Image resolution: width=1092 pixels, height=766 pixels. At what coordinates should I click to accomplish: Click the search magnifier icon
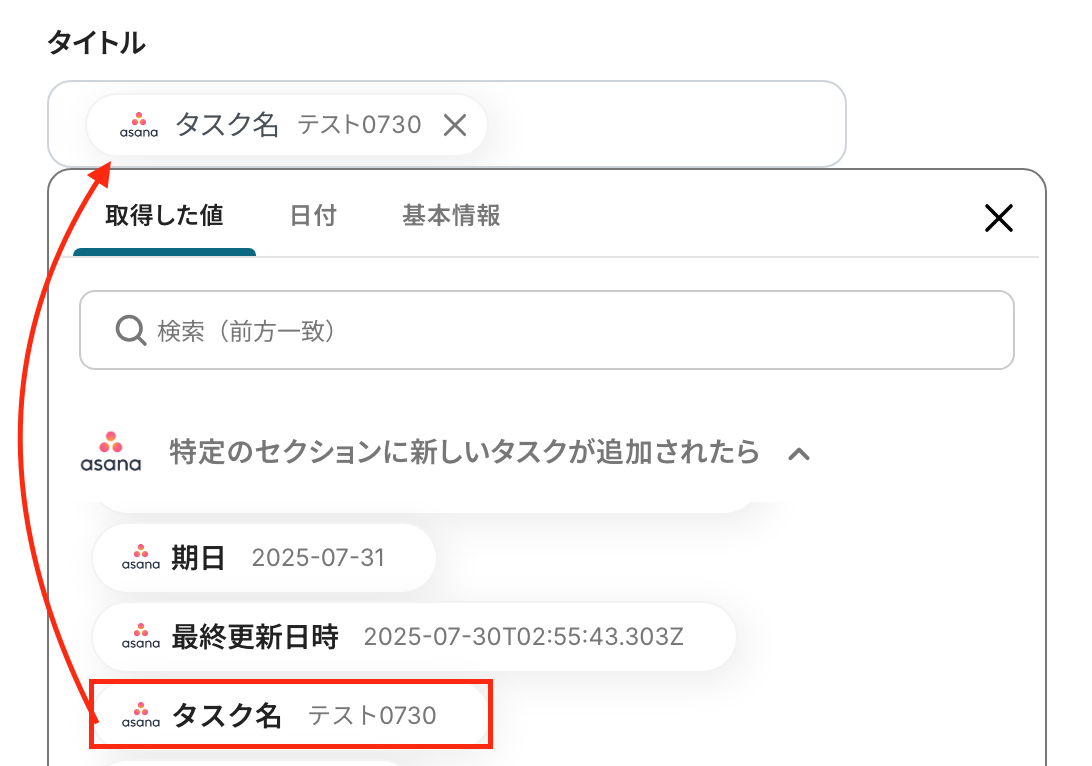coord(131,330)
